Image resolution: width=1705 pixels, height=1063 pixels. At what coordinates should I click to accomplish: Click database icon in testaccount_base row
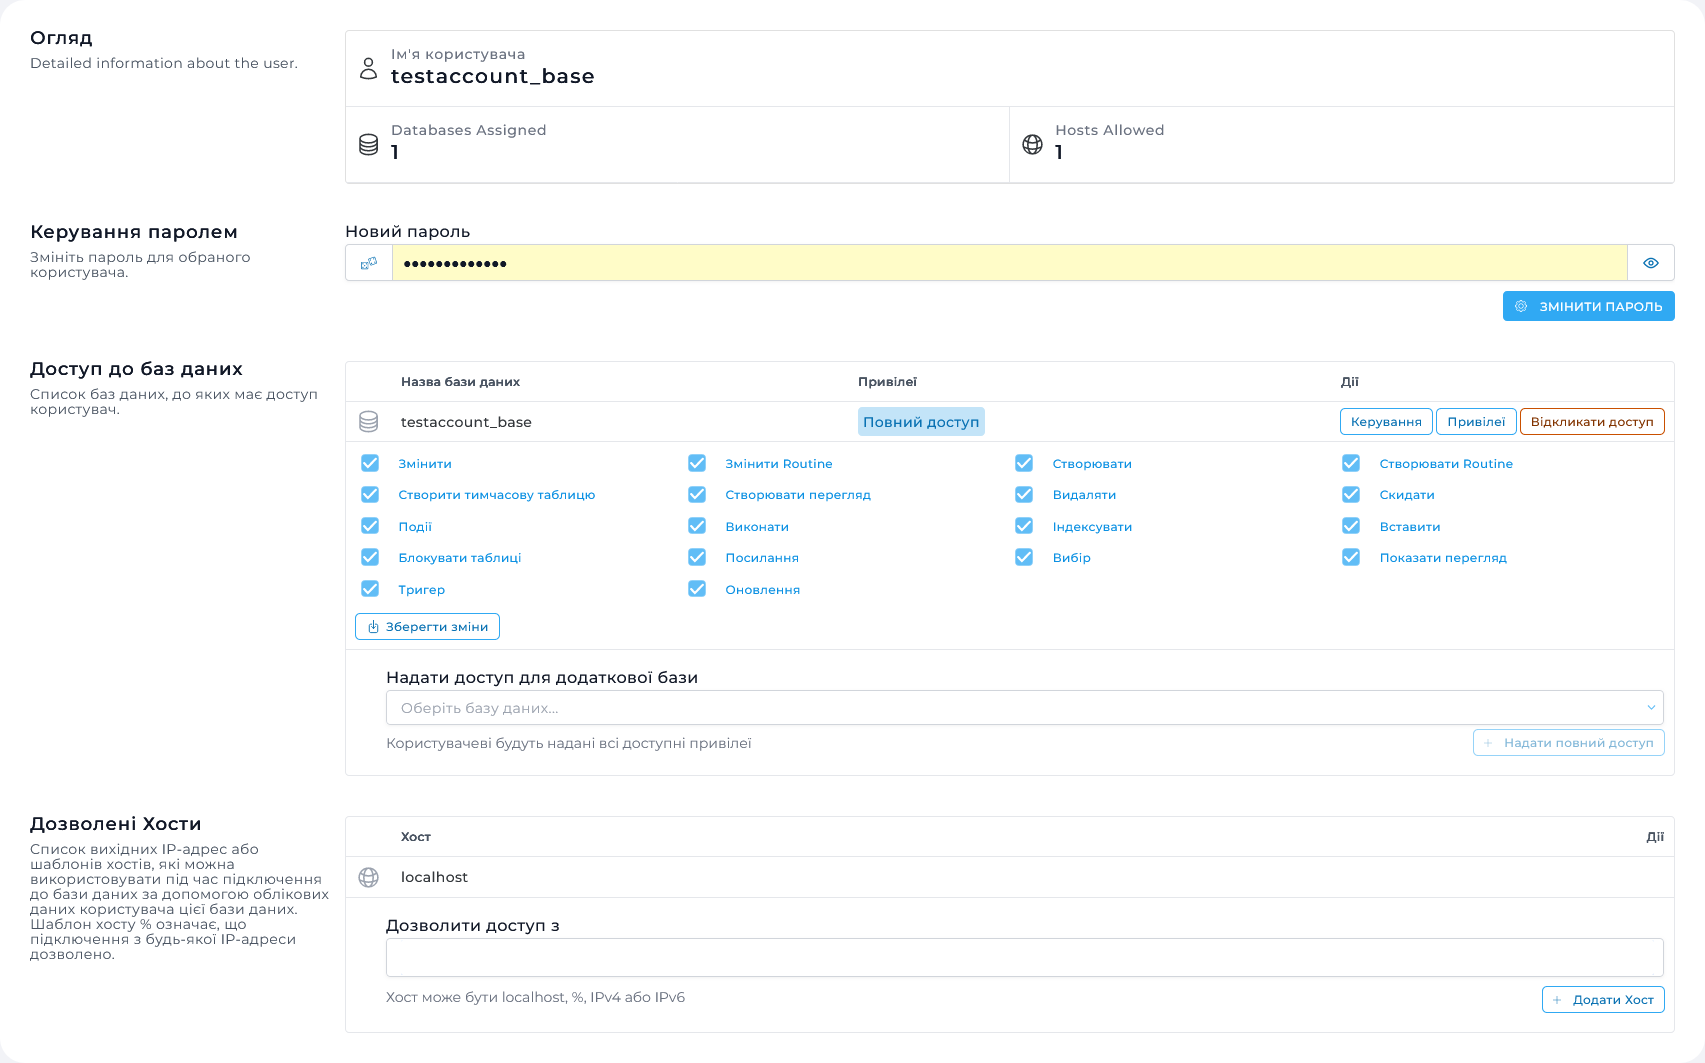point(368,422)
